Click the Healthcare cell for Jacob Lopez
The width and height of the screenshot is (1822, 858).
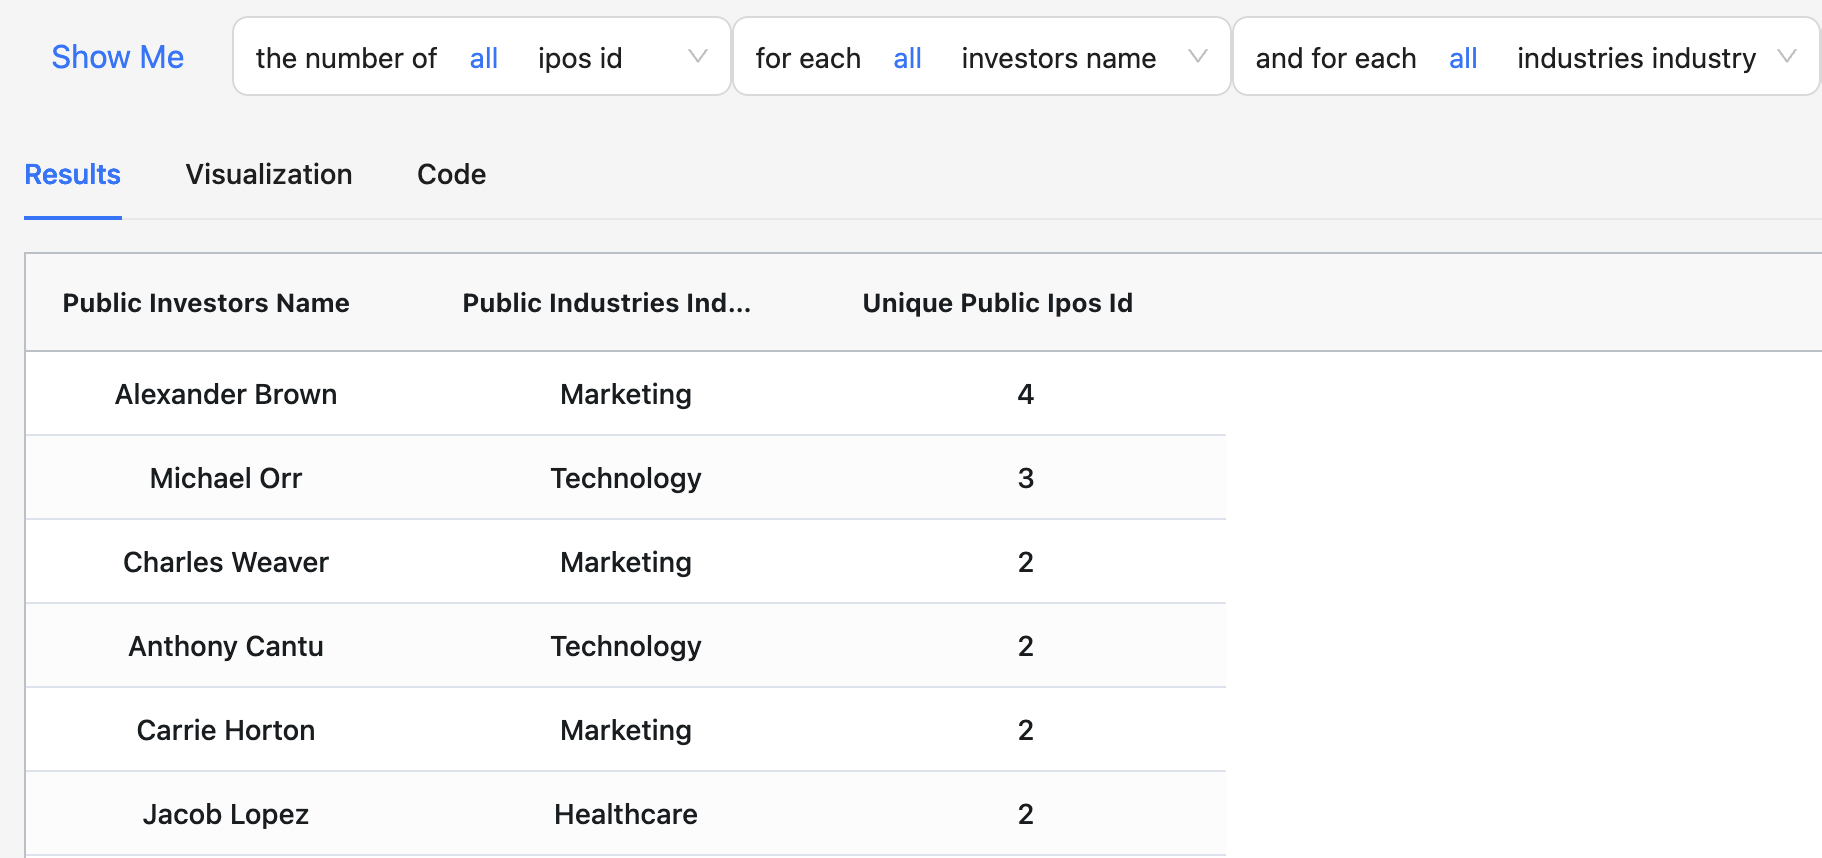tap(626, 815)
